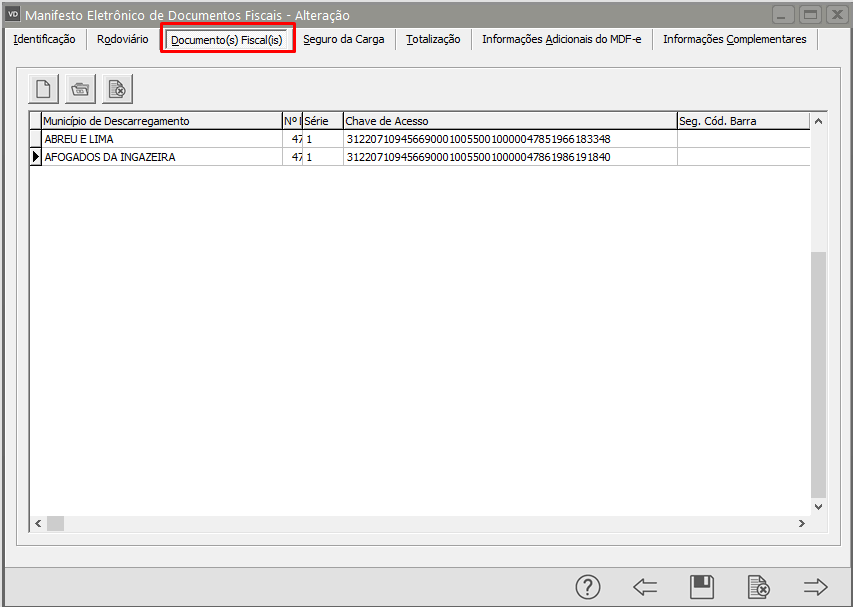Click the cancel document icon at bottom
853x607 pixels.
pos(758,587)
